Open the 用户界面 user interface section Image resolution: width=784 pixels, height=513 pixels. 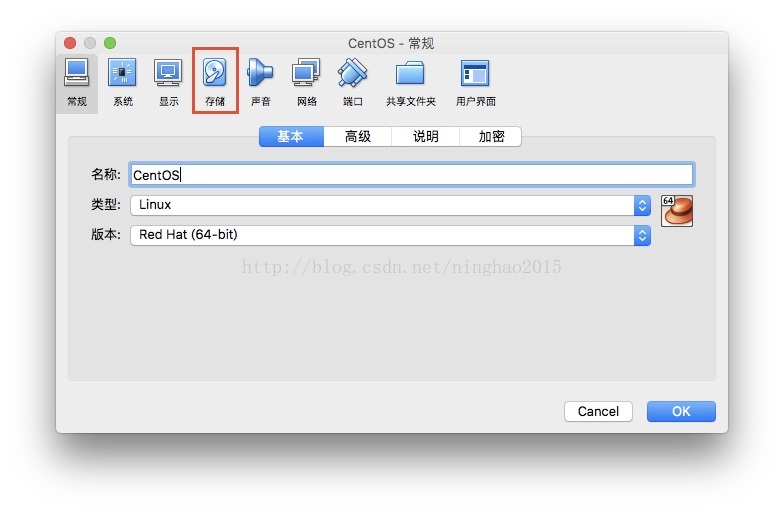click(x=476, y=82)
